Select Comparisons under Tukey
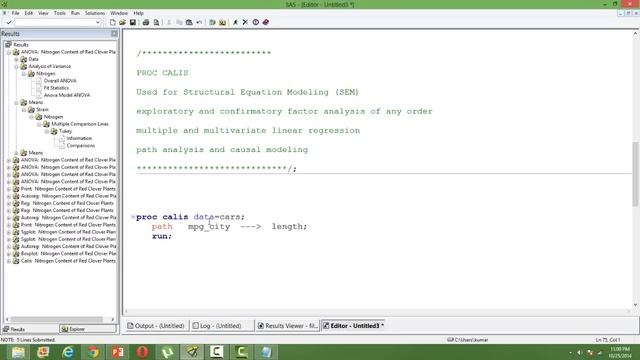Screen dimensions: 640x360 [x=81, y=146]
